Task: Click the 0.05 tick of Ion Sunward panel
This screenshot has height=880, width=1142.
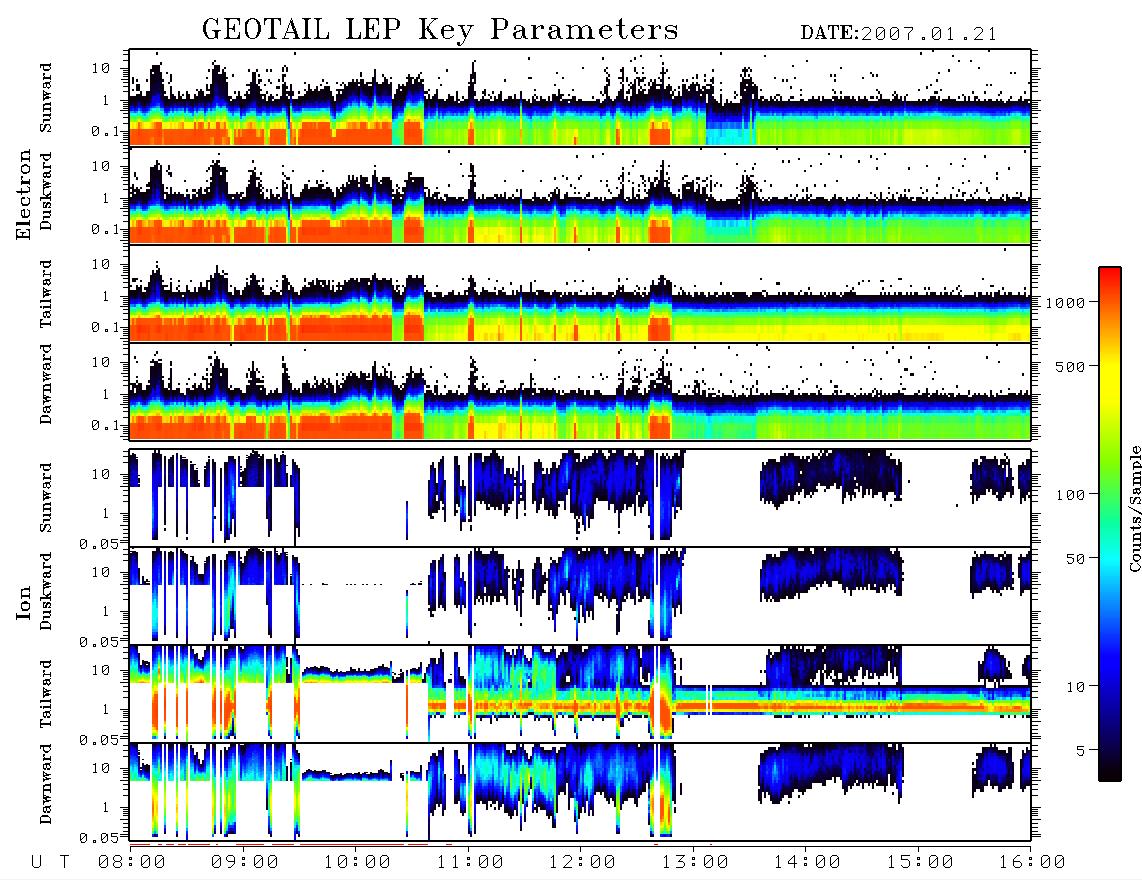Action: [99, 543]
